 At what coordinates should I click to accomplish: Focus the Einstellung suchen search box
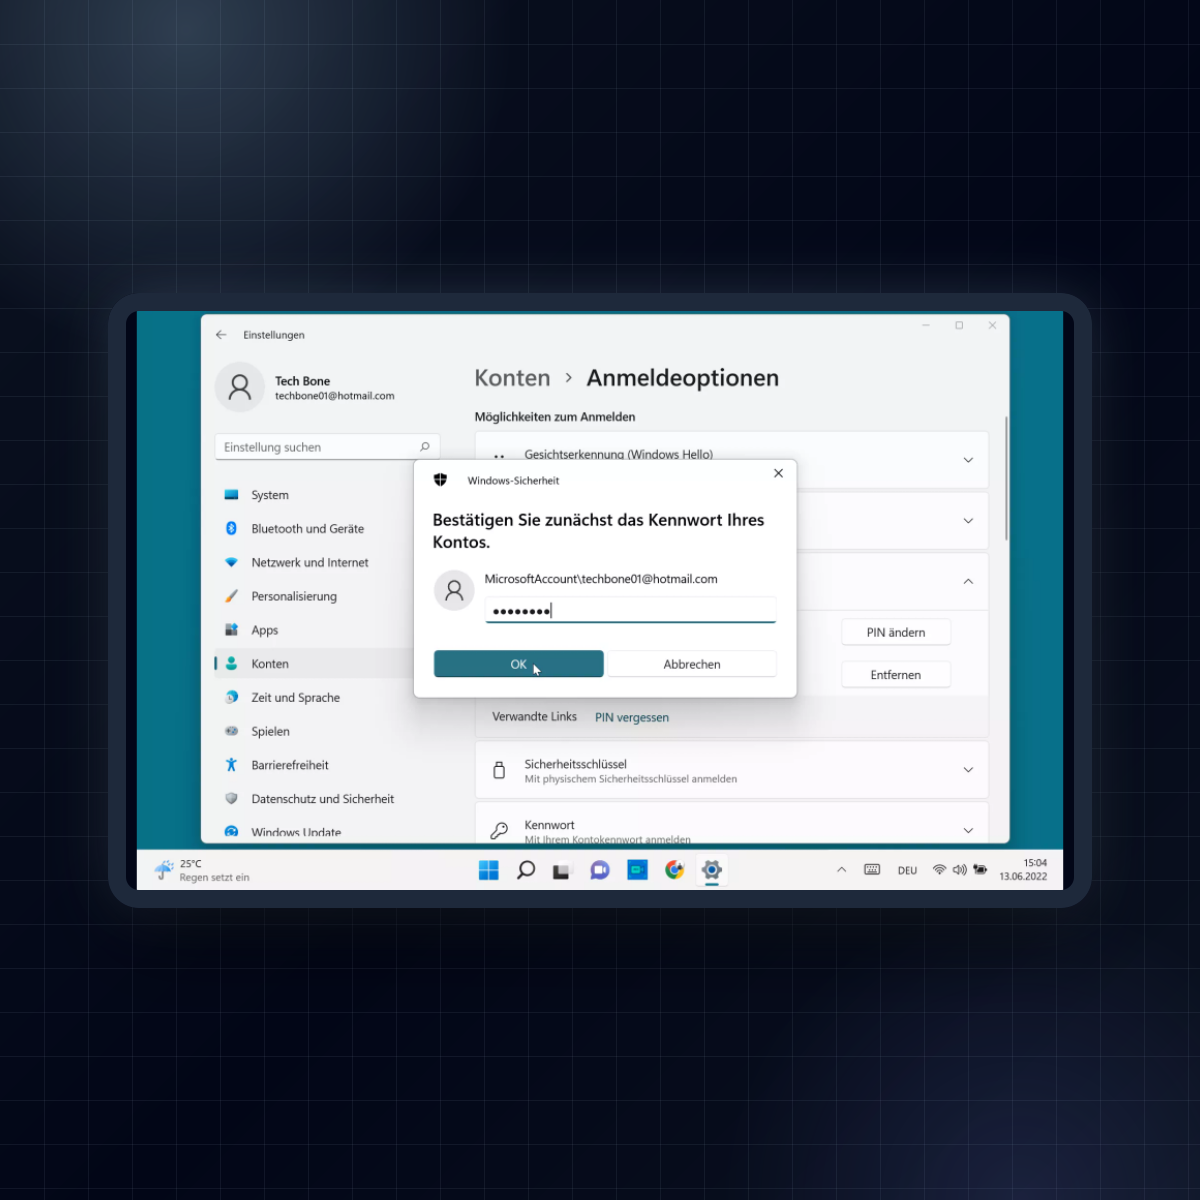(327, 447)
